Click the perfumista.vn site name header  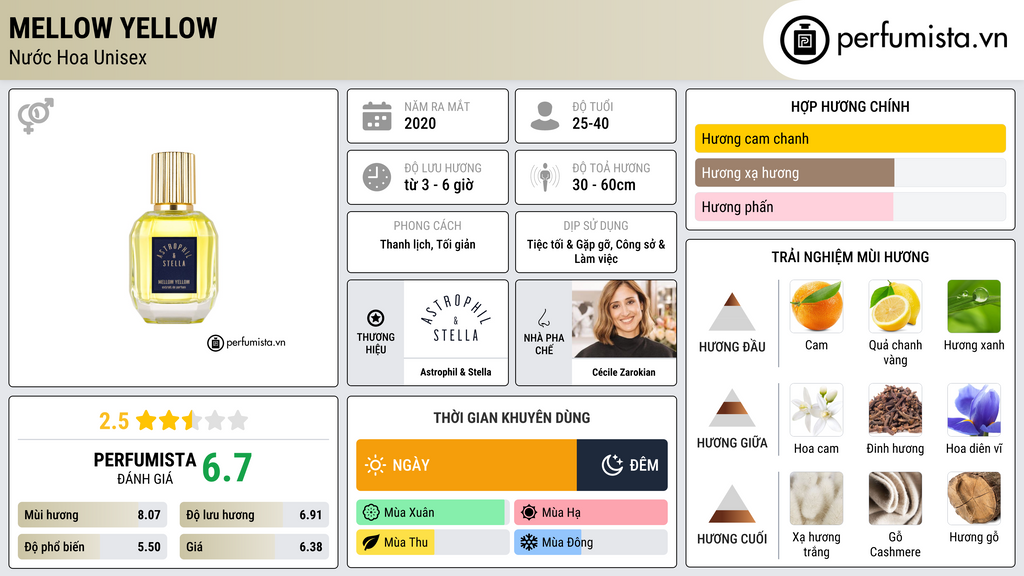[922, 38]
